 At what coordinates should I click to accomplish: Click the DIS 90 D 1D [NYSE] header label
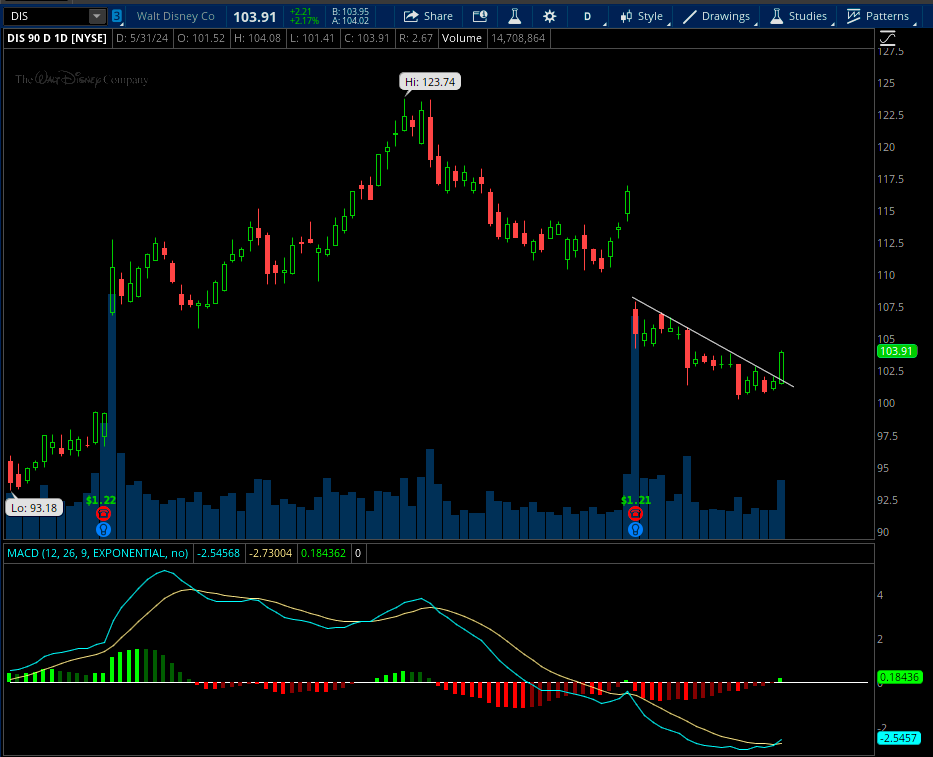pos(57,38)
